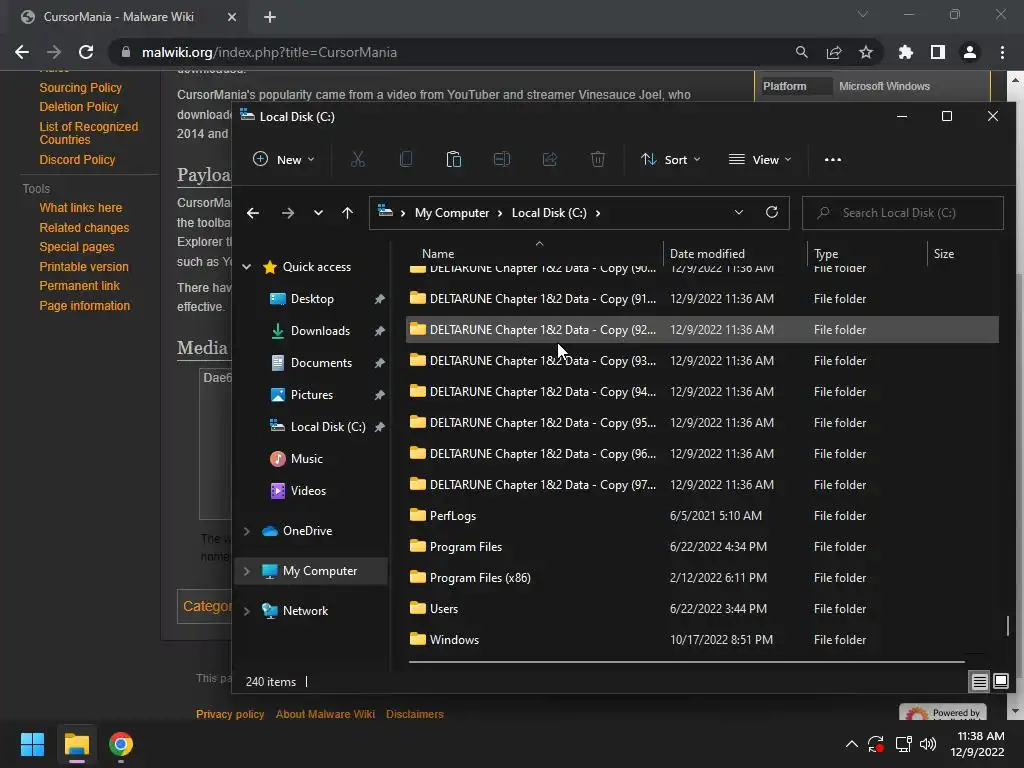Select Pictures in Quick access
This screenshot has height=768, width=1024.
pos(312,394)
